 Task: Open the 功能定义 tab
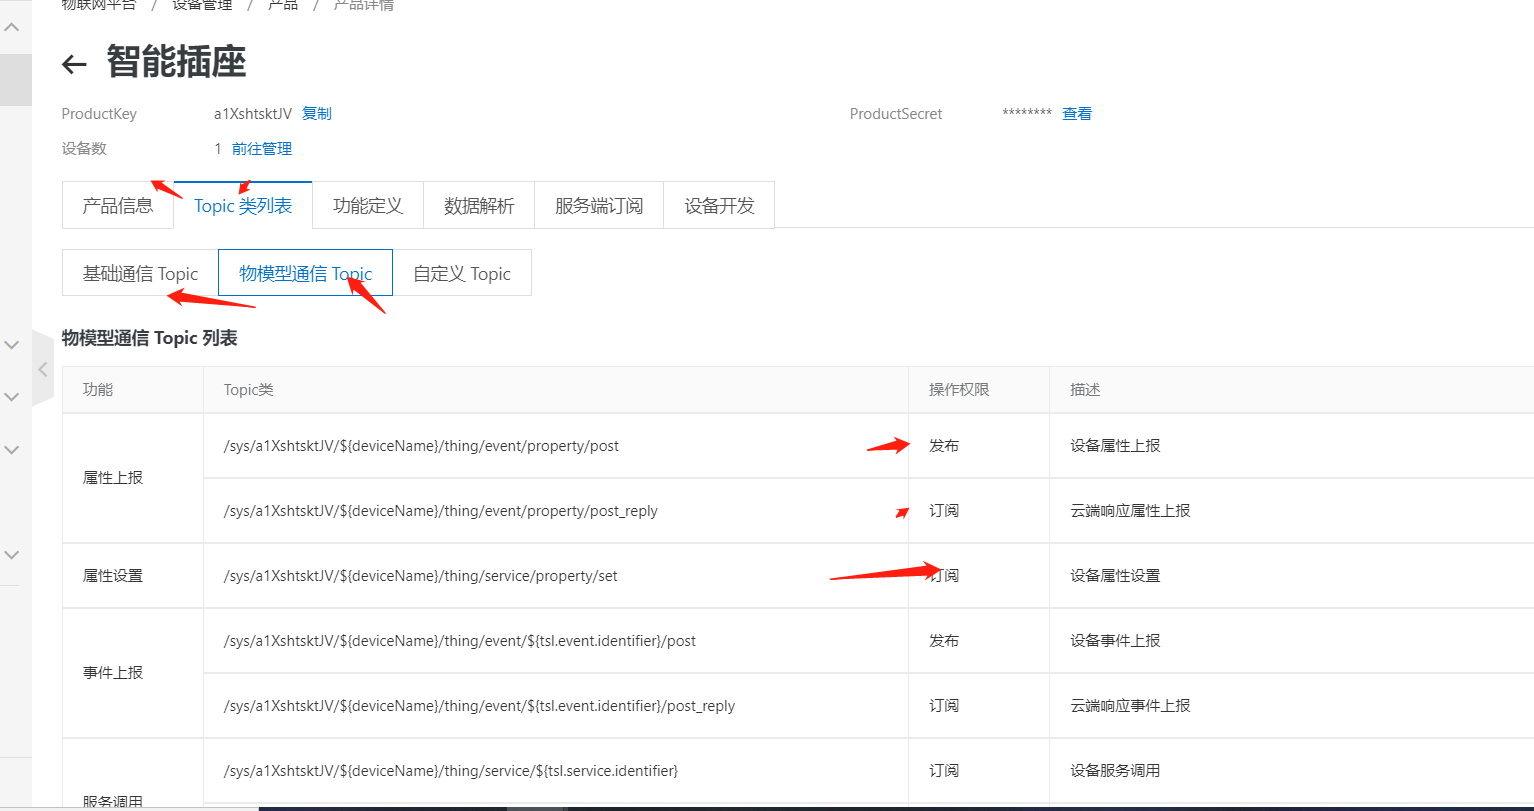pyautogui.click(x=368, y=206)
